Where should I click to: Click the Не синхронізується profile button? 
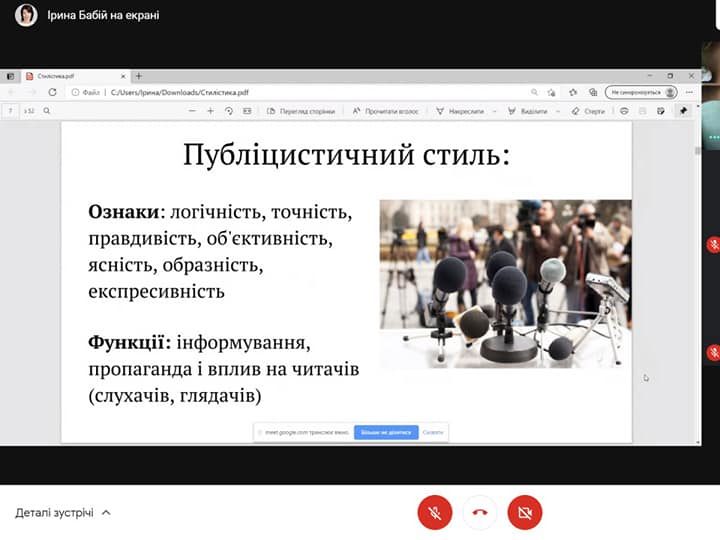click(641, 92)
